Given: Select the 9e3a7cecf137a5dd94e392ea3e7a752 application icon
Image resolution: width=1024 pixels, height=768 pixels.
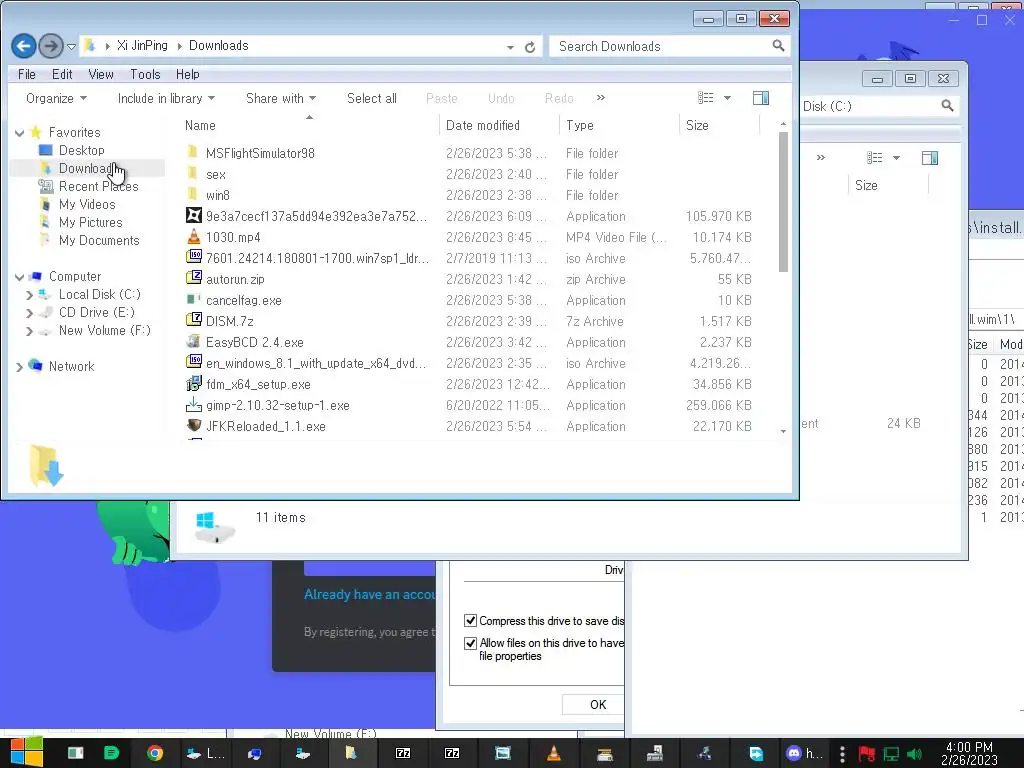Looking at the screenshot, I should click(193, 215).
